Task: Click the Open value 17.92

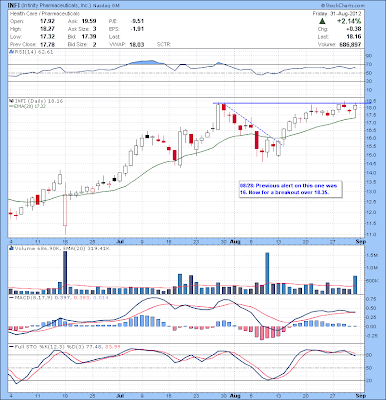Action: pyautogui.click(x=47, y=21)
